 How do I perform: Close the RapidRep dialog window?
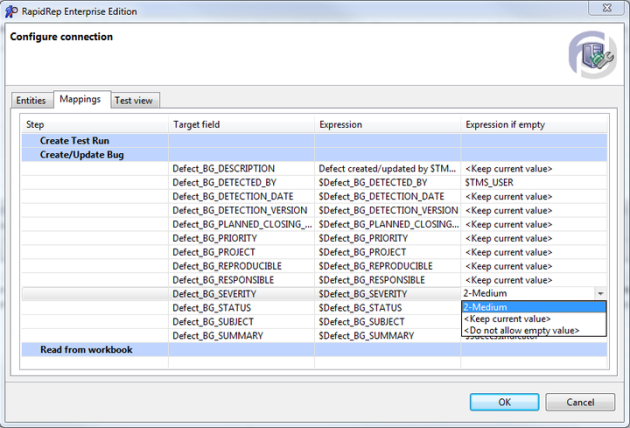tap(603, 9)
